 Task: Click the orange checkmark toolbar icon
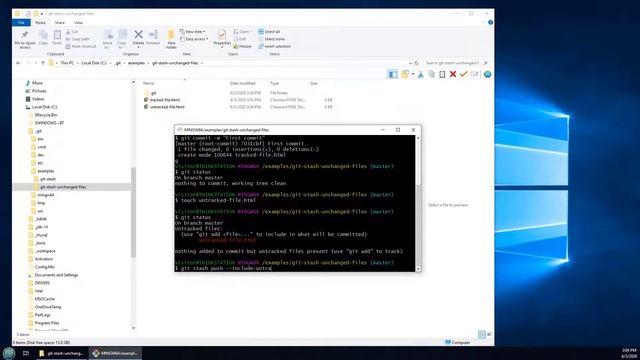(463, 74)
